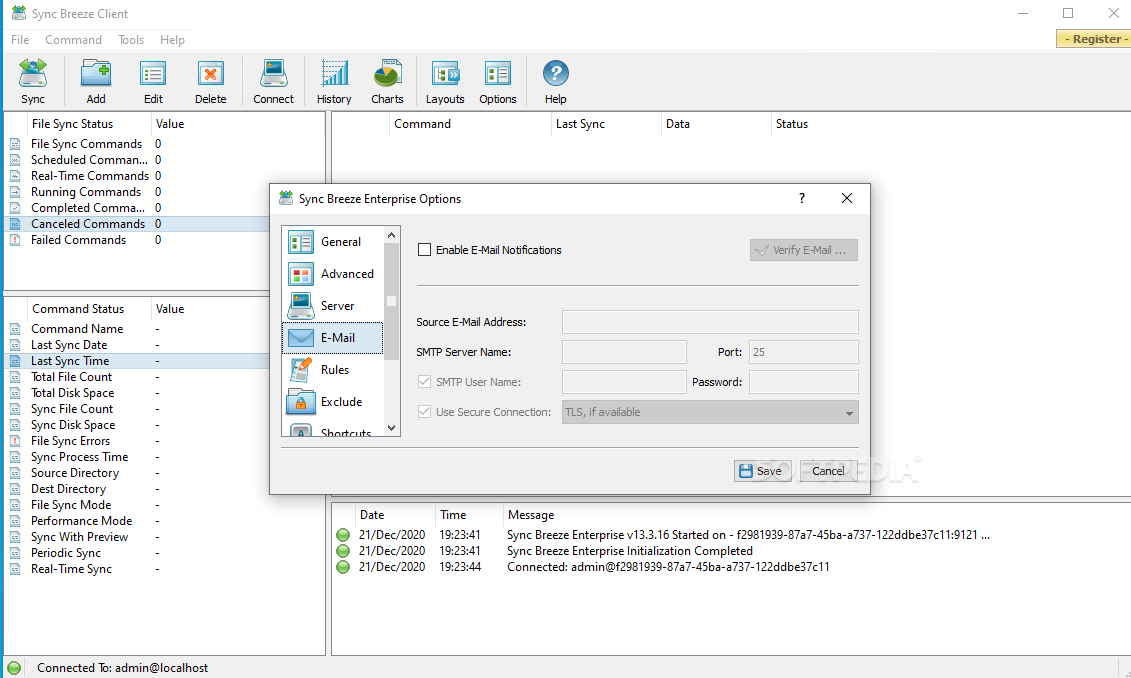Click the Sync toolbar icon
The height and width of the screenshot is (678, 1131).
point(32,74)
